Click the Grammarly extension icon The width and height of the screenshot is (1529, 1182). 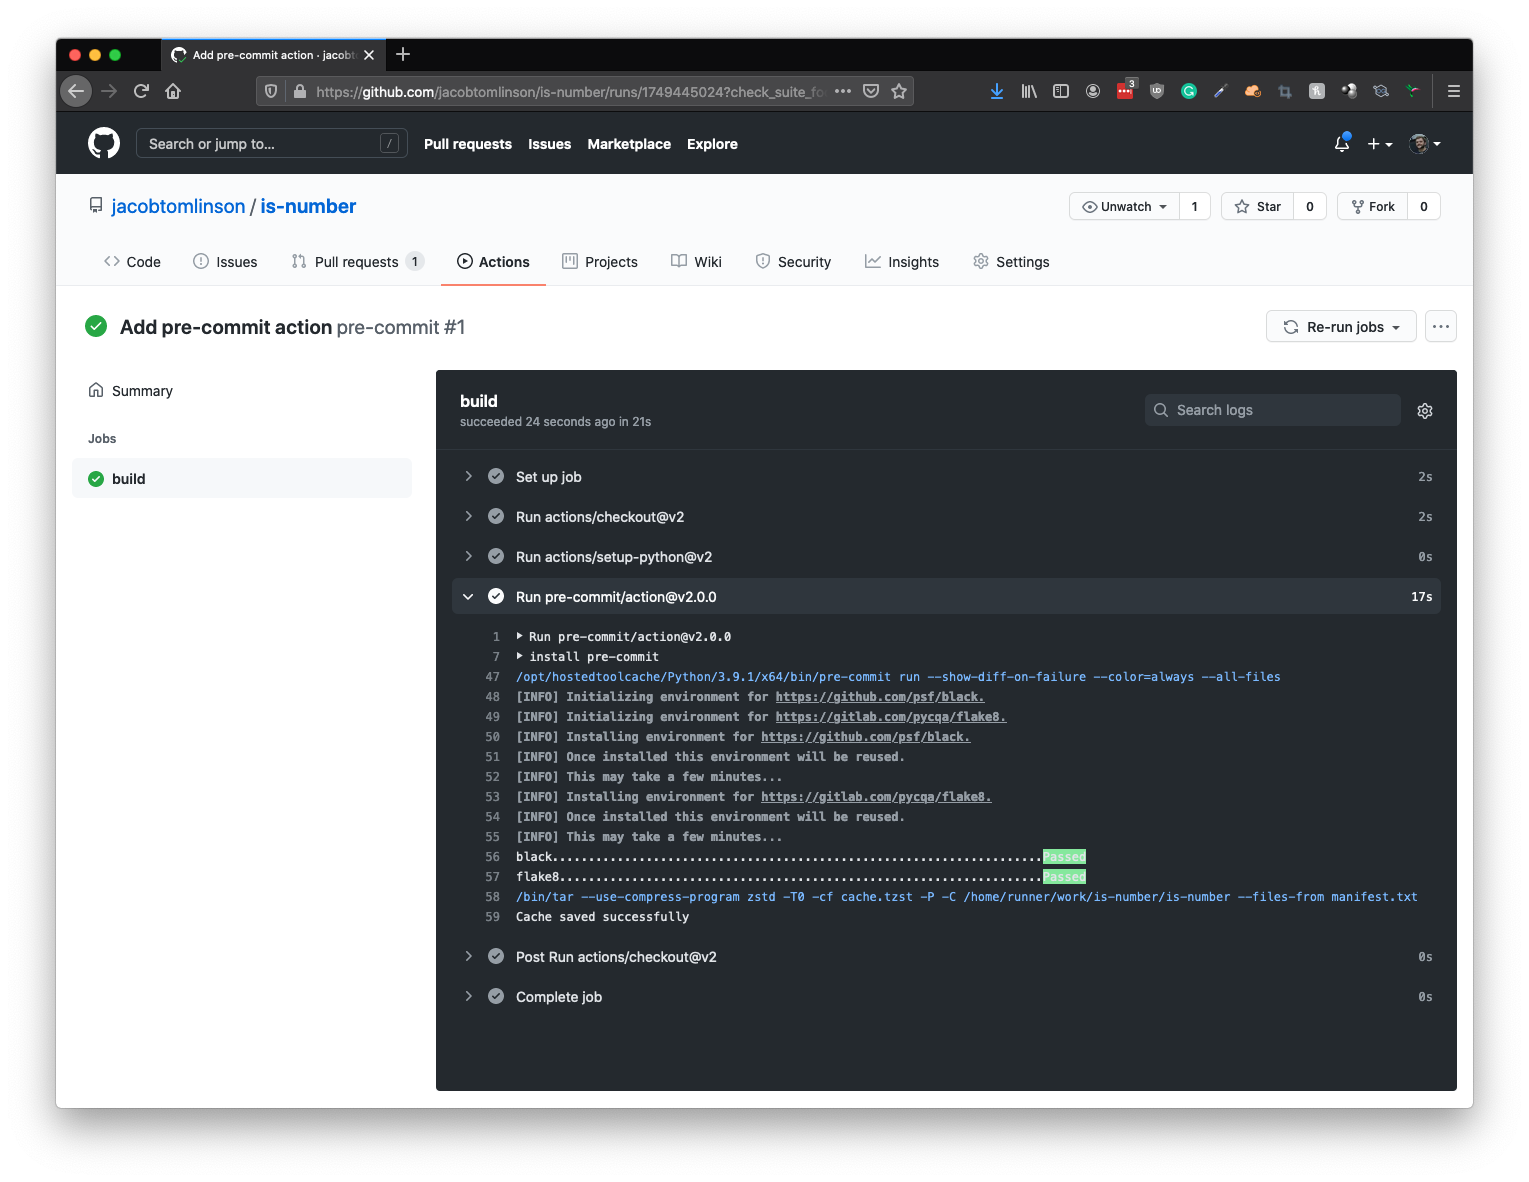pos(1188,90)
